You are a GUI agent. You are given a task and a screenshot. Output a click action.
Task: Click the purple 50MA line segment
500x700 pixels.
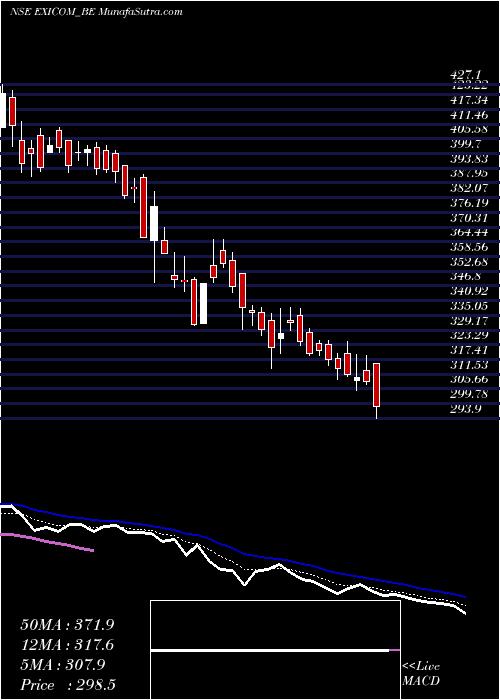coord(47,542)
